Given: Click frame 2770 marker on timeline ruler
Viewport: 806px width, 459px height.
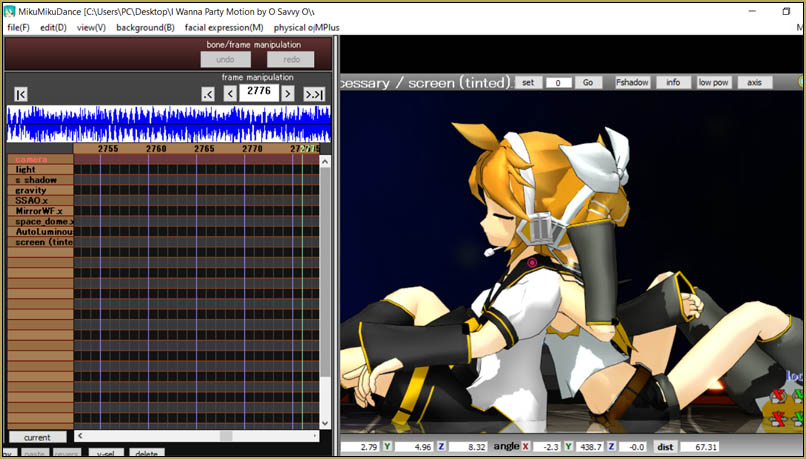Looking at the screenshot, I should [x=252, y=149].
